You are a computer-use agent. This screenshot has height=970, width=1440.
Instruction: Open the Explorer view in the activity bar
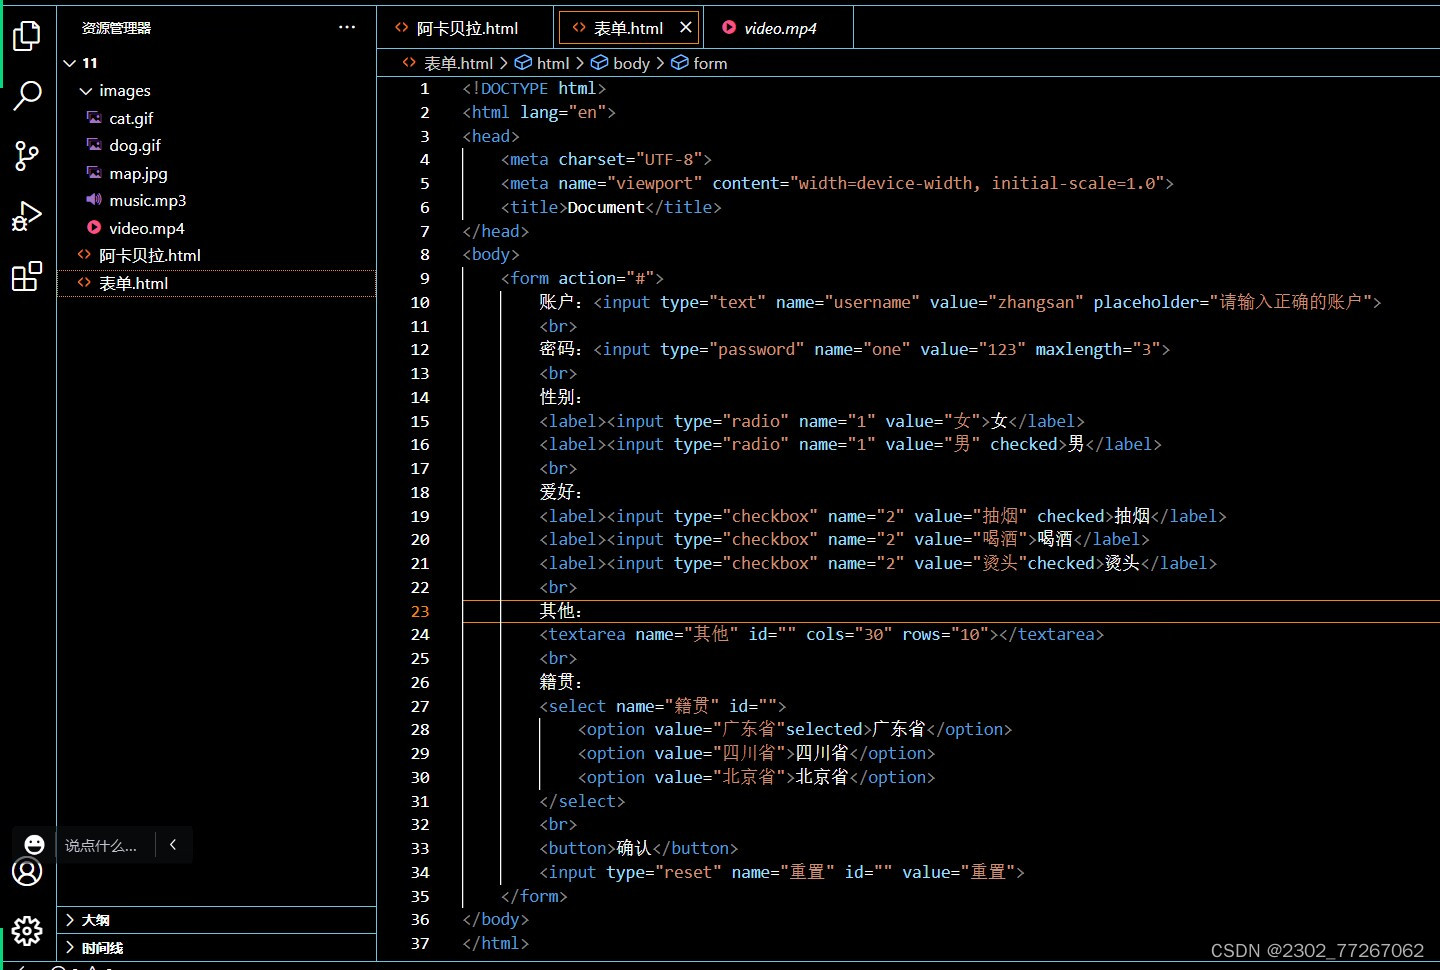27,36
